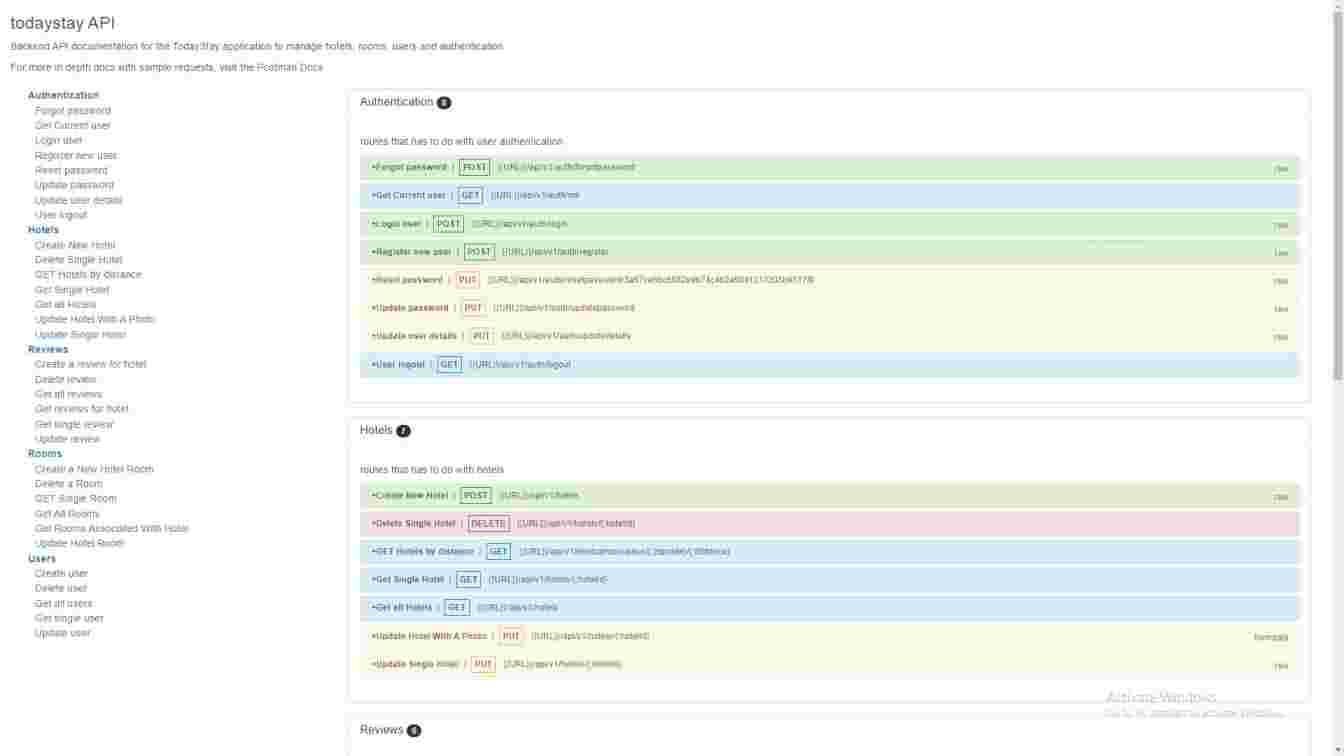Select Get Single Hotel in the sidebar

pyautogui.click(x=72, y=289)
